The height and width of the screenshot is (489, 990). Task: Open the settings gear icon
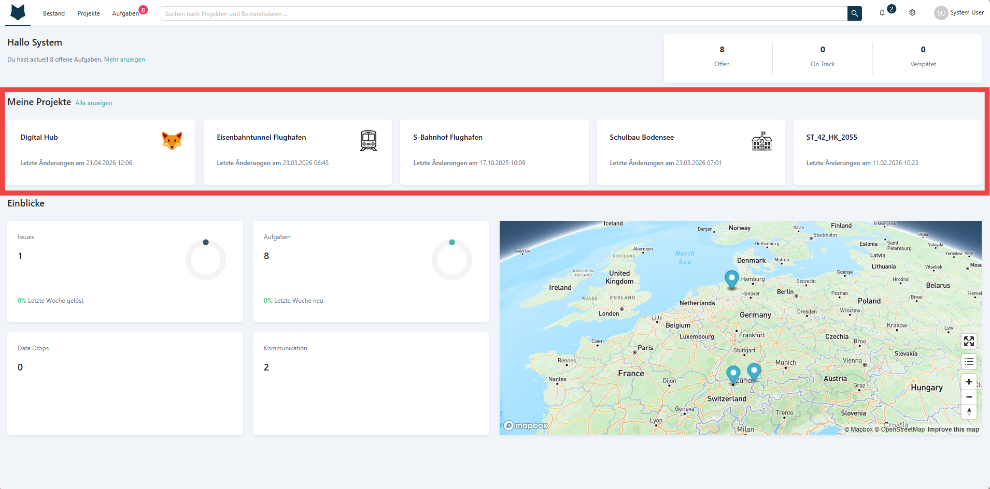(912, 13)
